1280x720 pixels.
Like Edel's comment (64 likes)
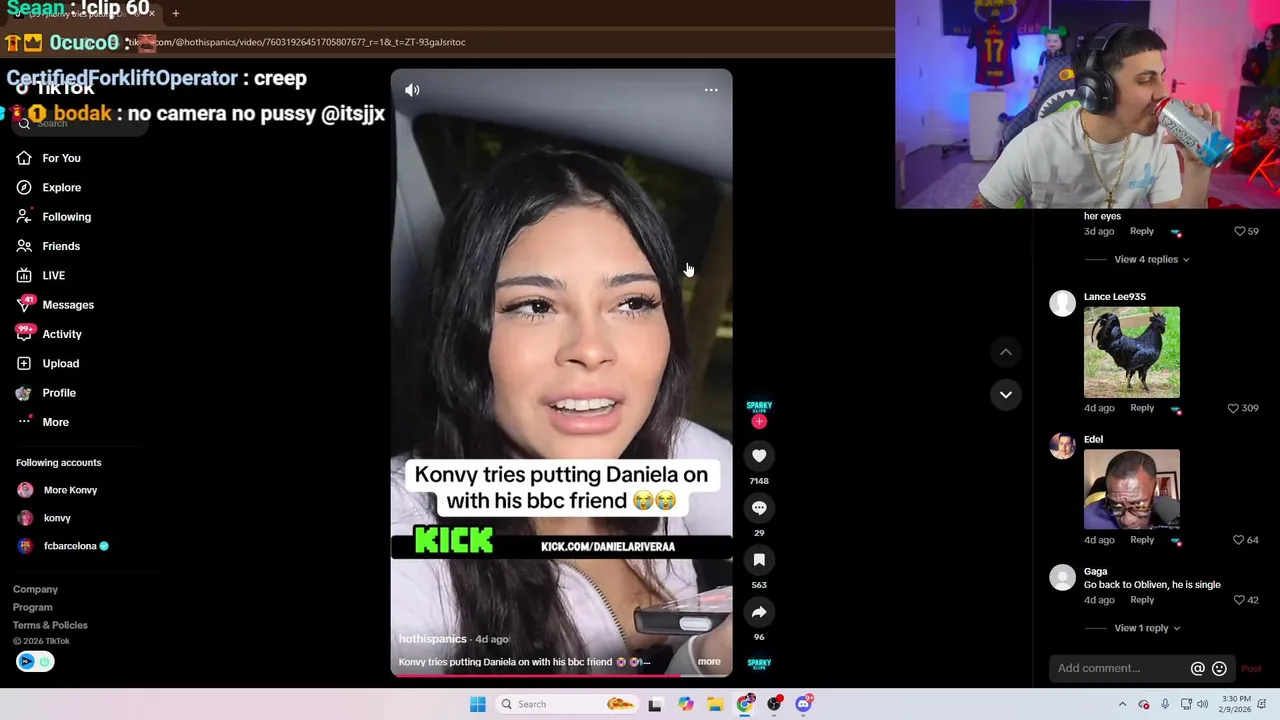coord(1239,540)
